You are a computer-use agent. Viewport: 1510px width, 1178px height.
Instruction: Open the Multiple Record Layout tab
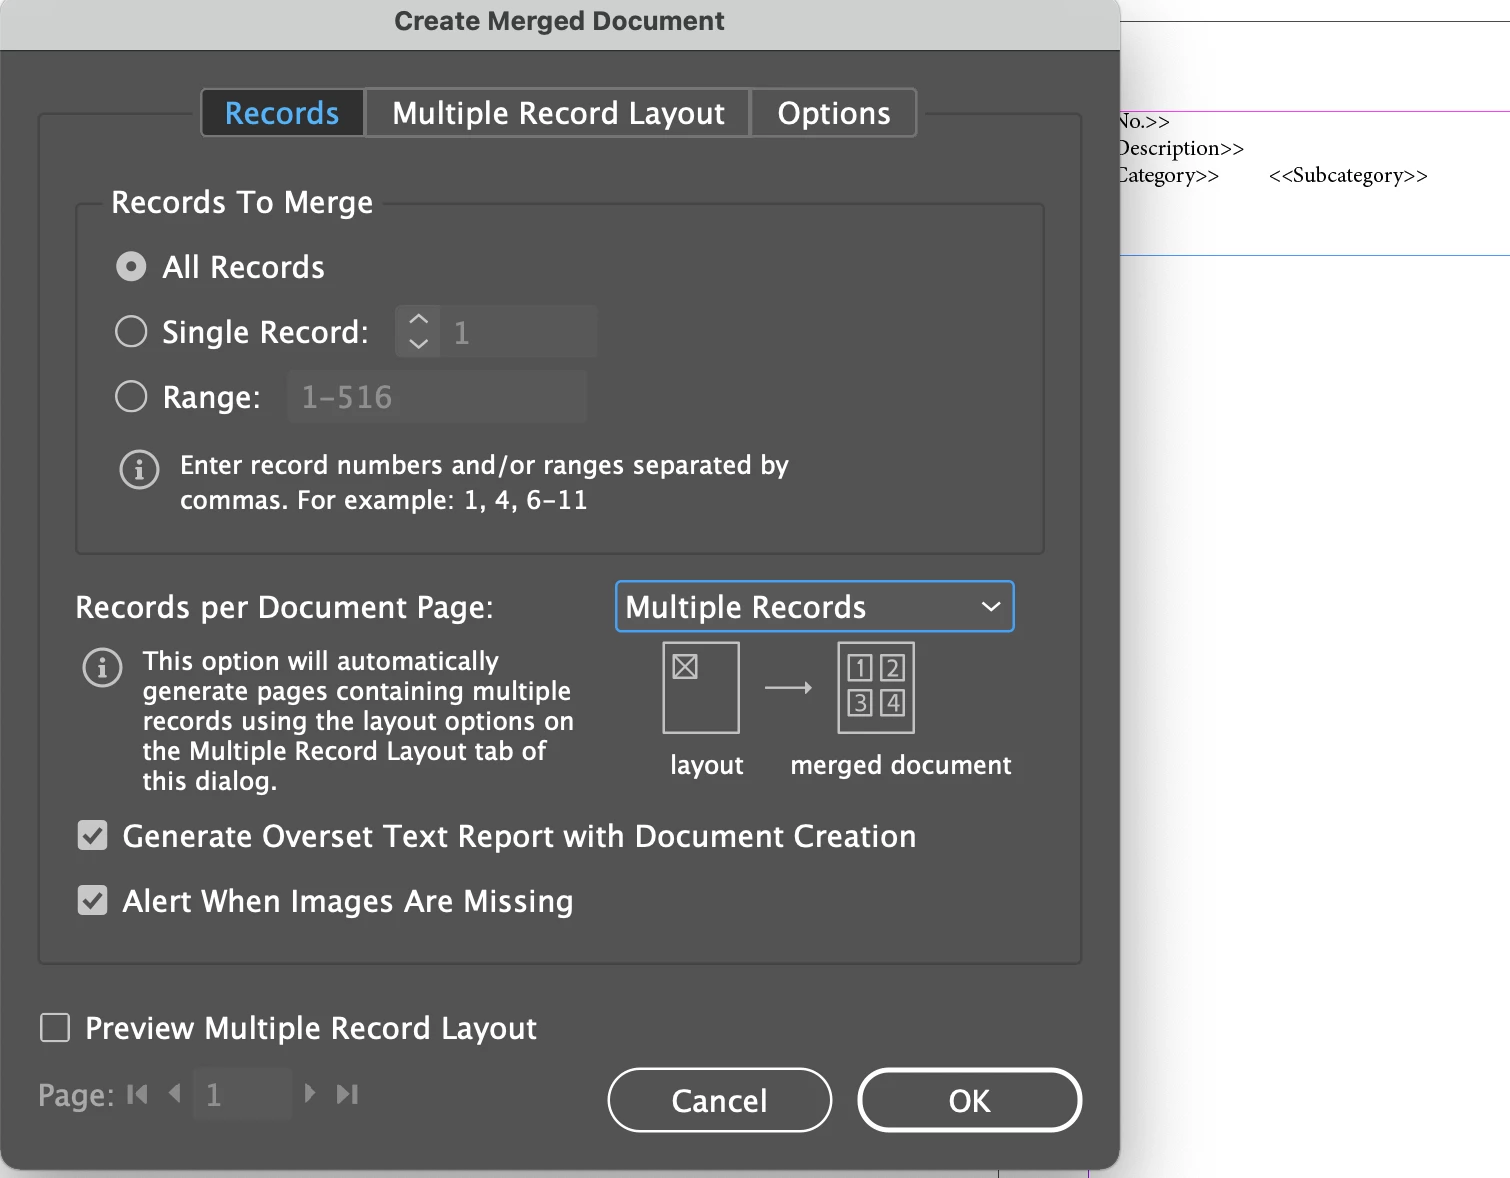tap(558, 113)
